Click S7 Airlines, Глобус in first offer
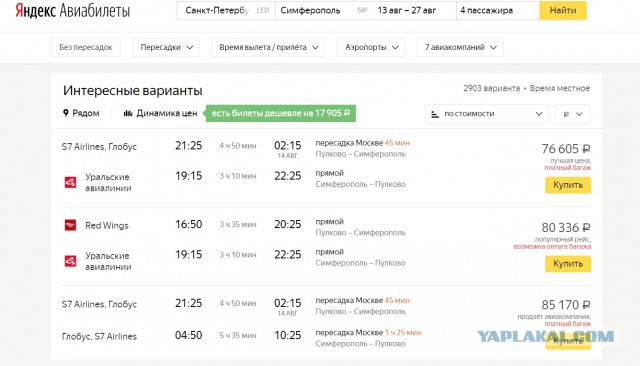The width and height of the screenshot is (640, 366). point(99,147)
